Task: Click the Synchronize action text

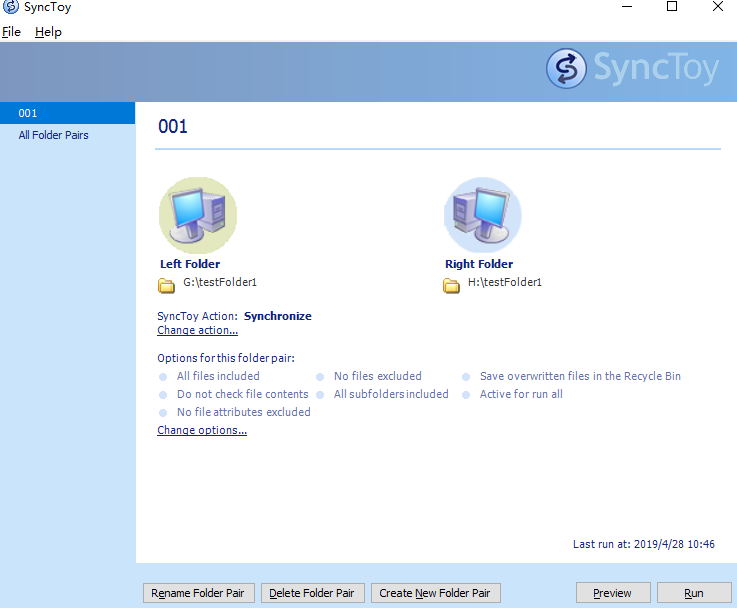Action: click(x=278, y=316)
